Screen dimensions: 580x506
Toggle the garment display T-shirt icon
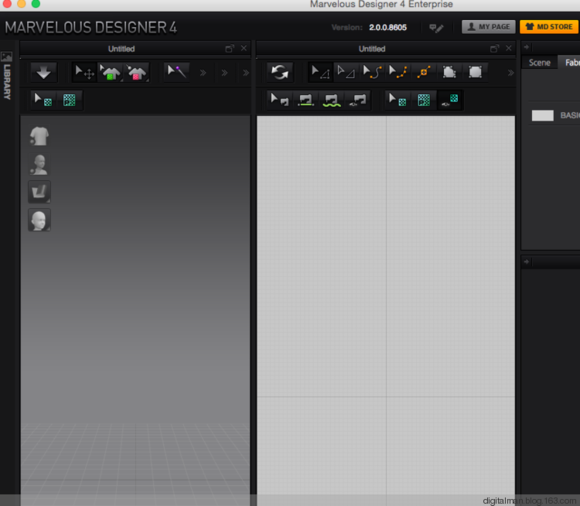click(39, 136)
